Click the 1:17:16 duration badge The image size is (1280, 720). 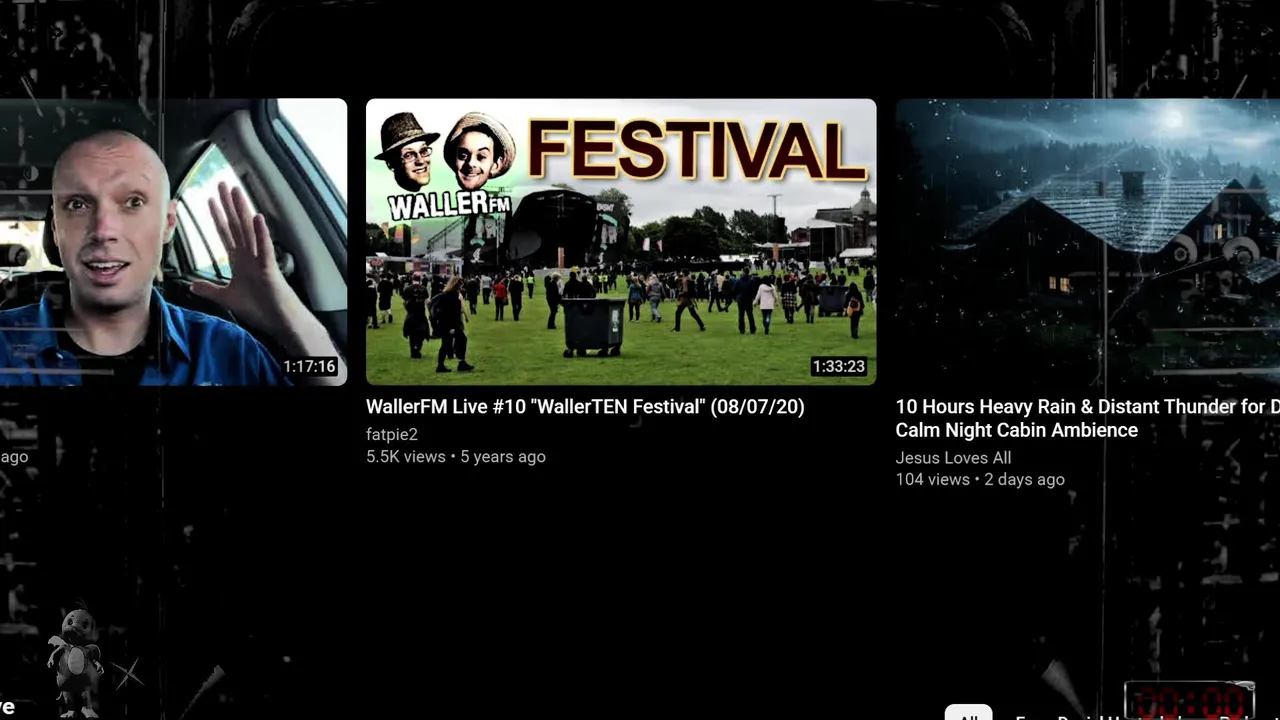click(309, 367)
